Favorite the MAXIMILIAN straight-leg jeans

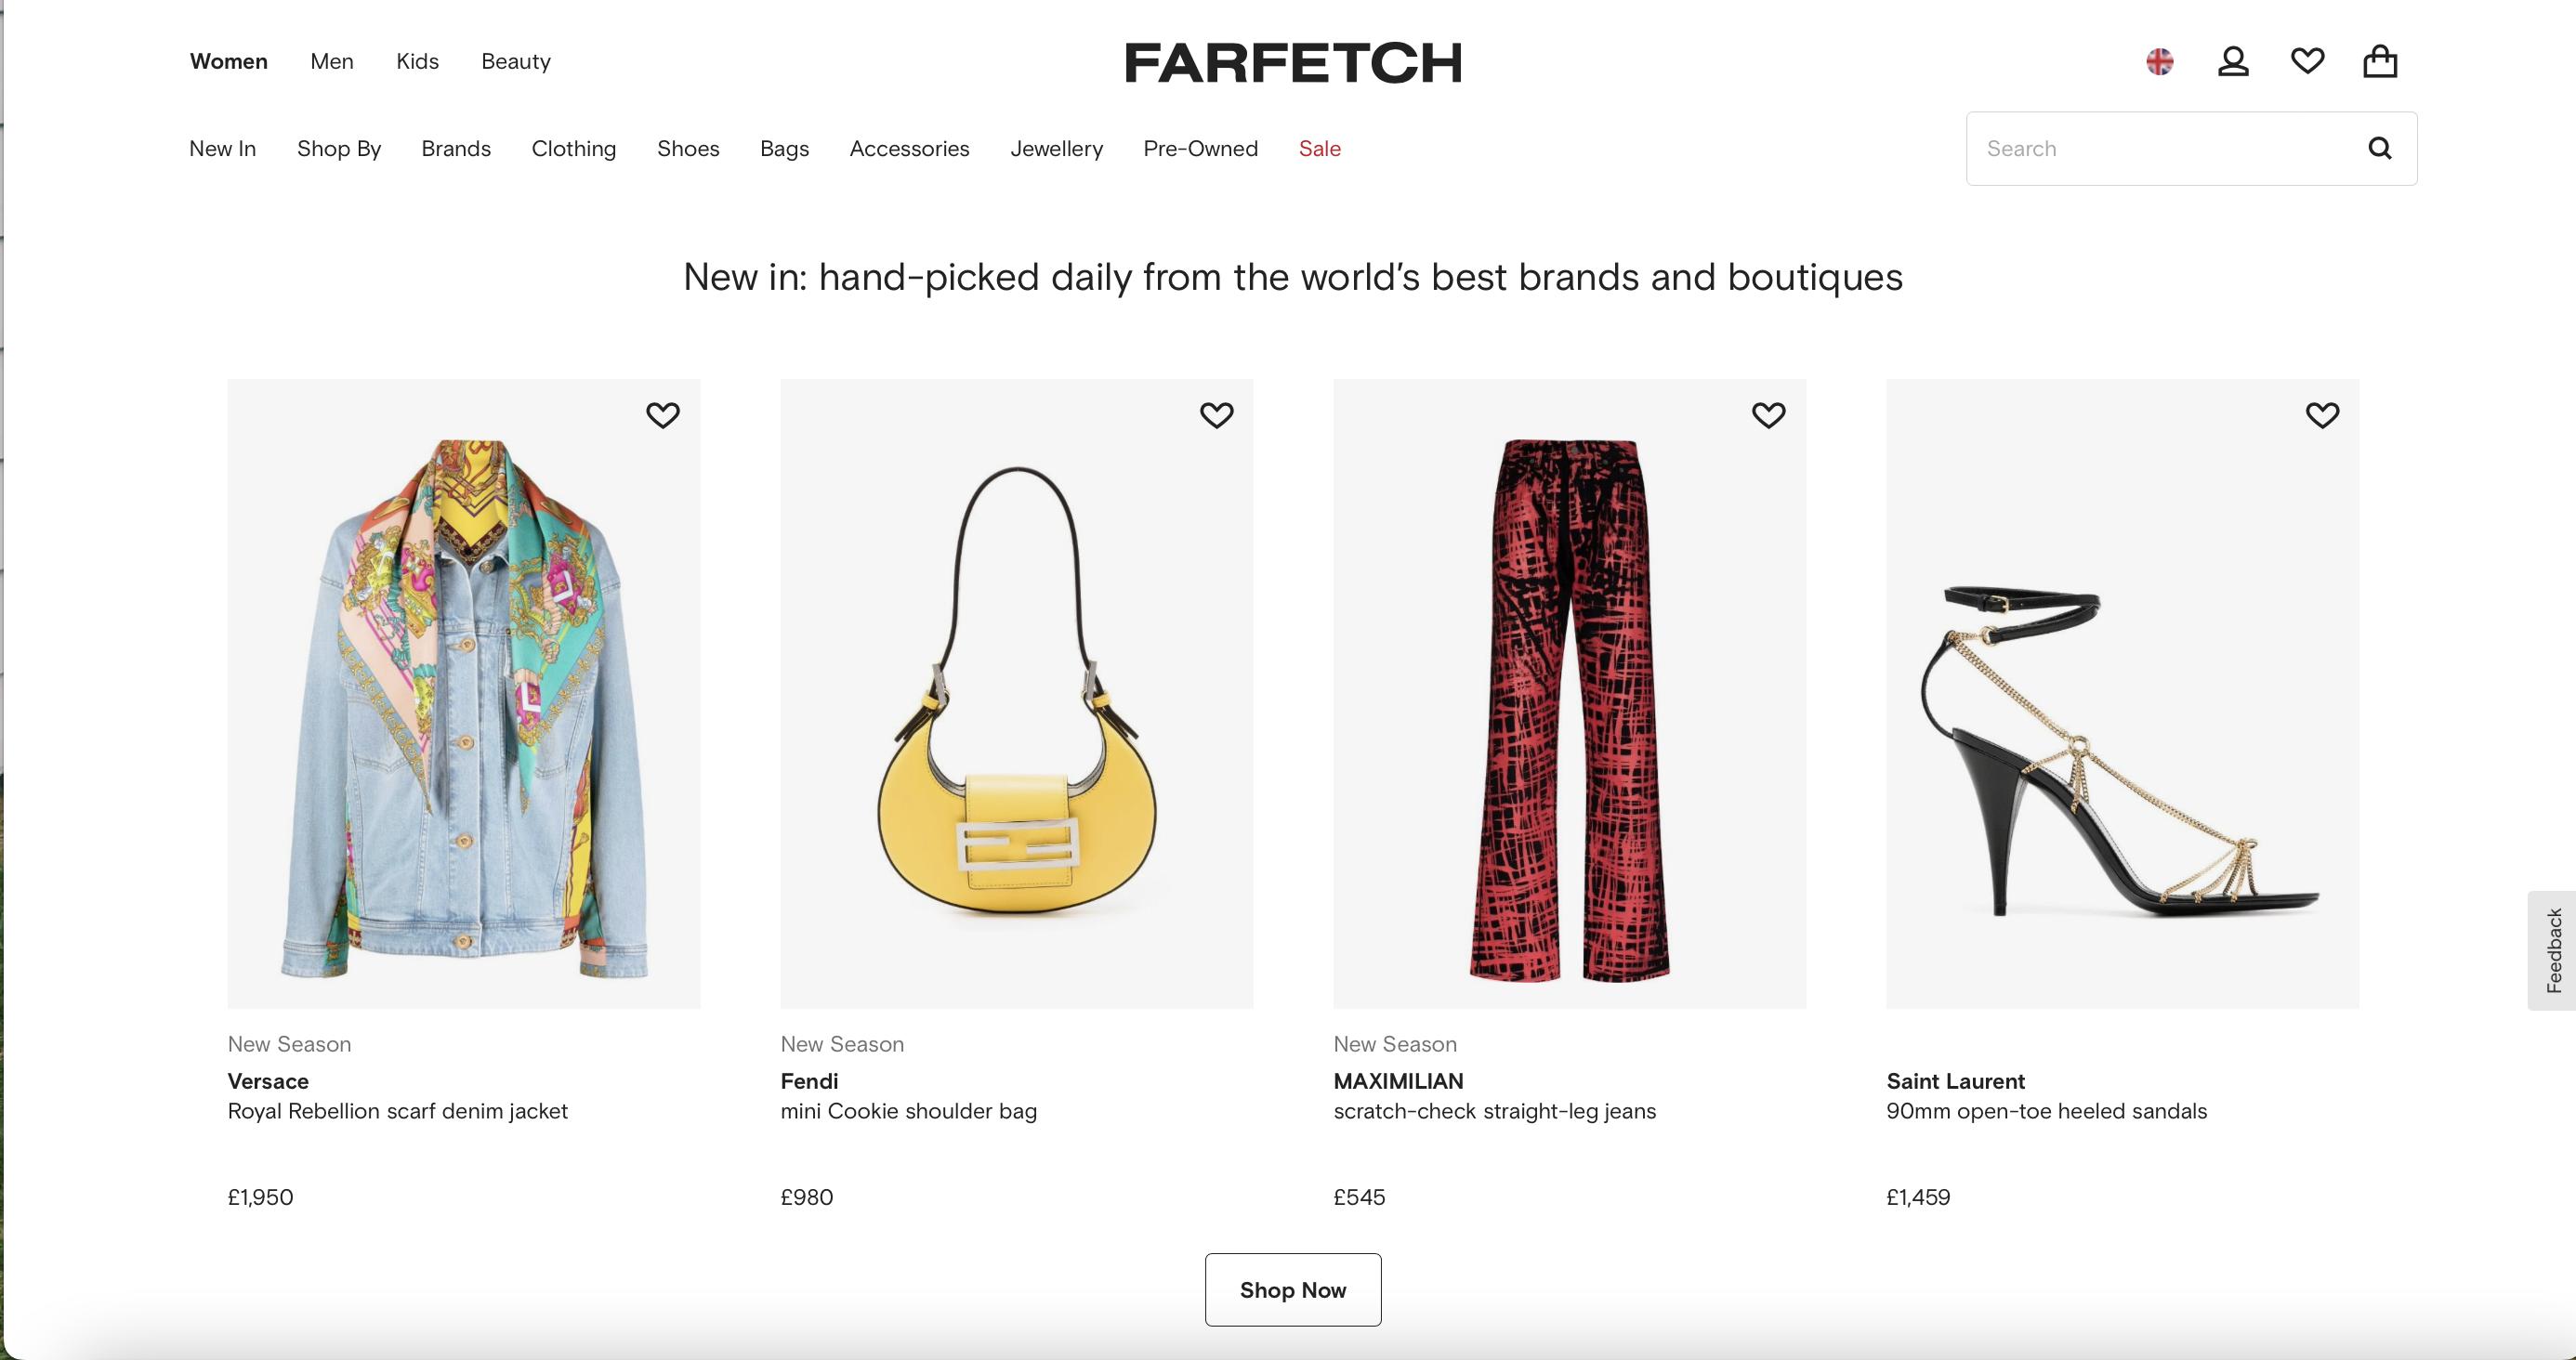1769,415
